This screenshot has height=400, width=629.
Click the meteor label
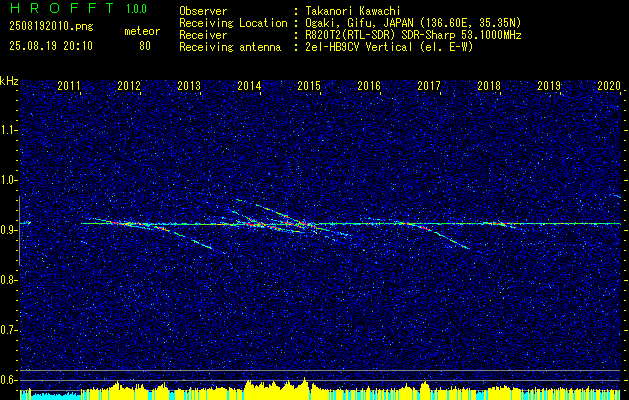[x=142, y=31]
